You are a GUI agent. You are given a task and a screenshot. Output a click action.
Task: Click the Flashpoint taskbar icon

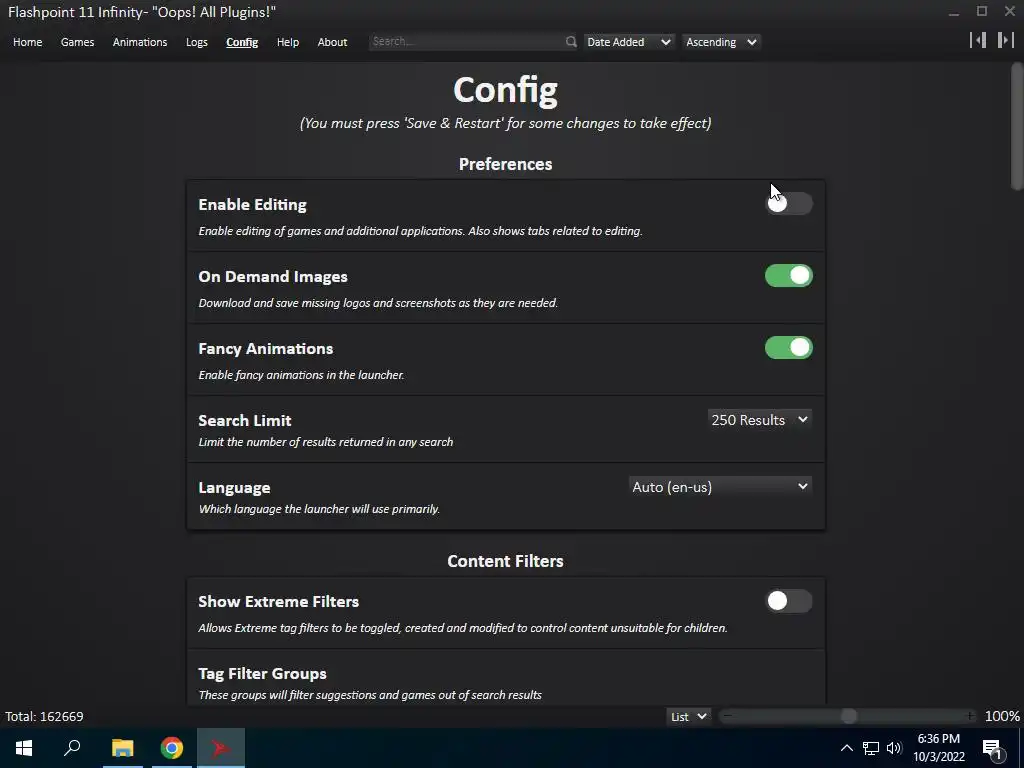[221, 748]
